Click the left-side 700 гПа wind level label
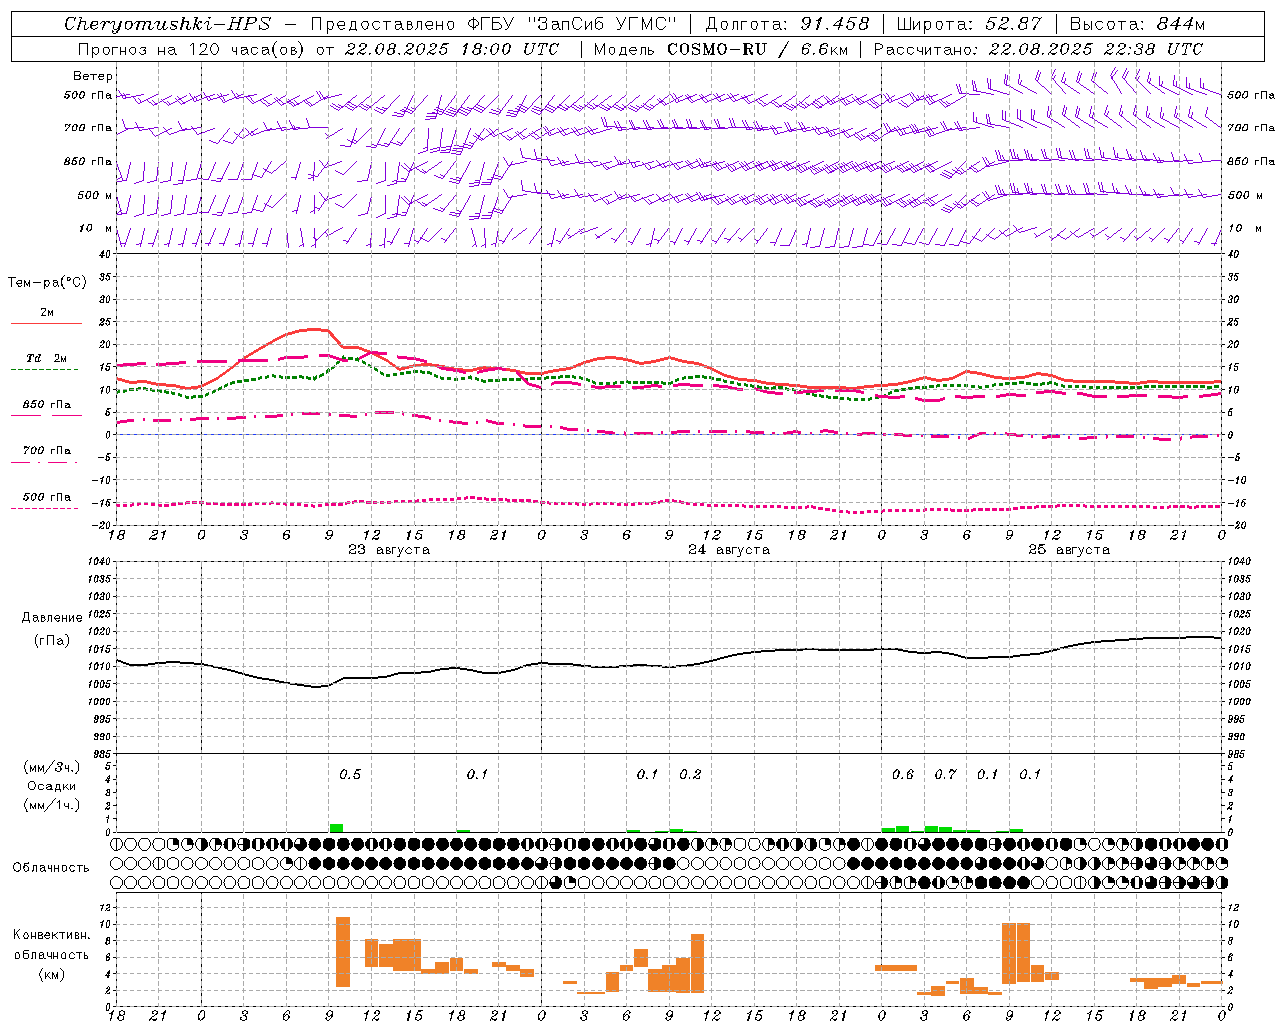 pos(88,128)
